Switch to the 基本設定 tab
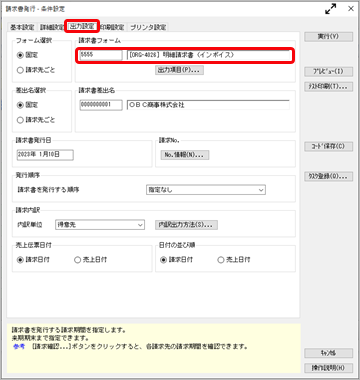This screenshot has height=380, width=360. coord(22,27)
